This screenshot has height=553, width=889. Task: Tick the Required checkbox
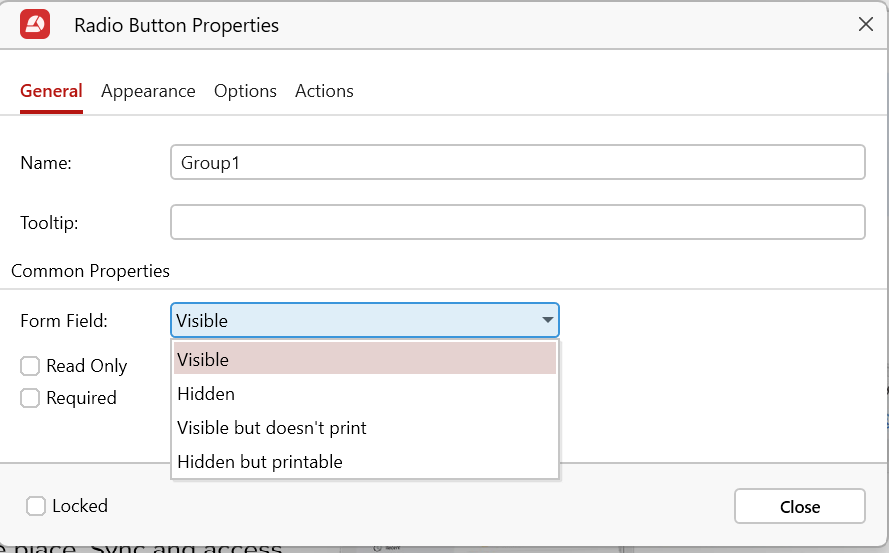pyautogui.click(x=31, y=398)
